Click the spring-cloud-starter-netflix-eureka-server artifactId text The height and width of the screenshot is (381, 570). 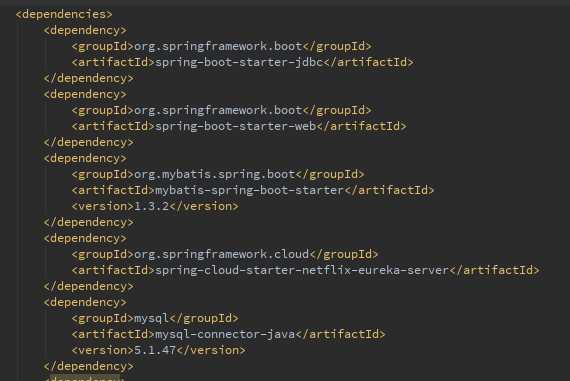(302, 270)
